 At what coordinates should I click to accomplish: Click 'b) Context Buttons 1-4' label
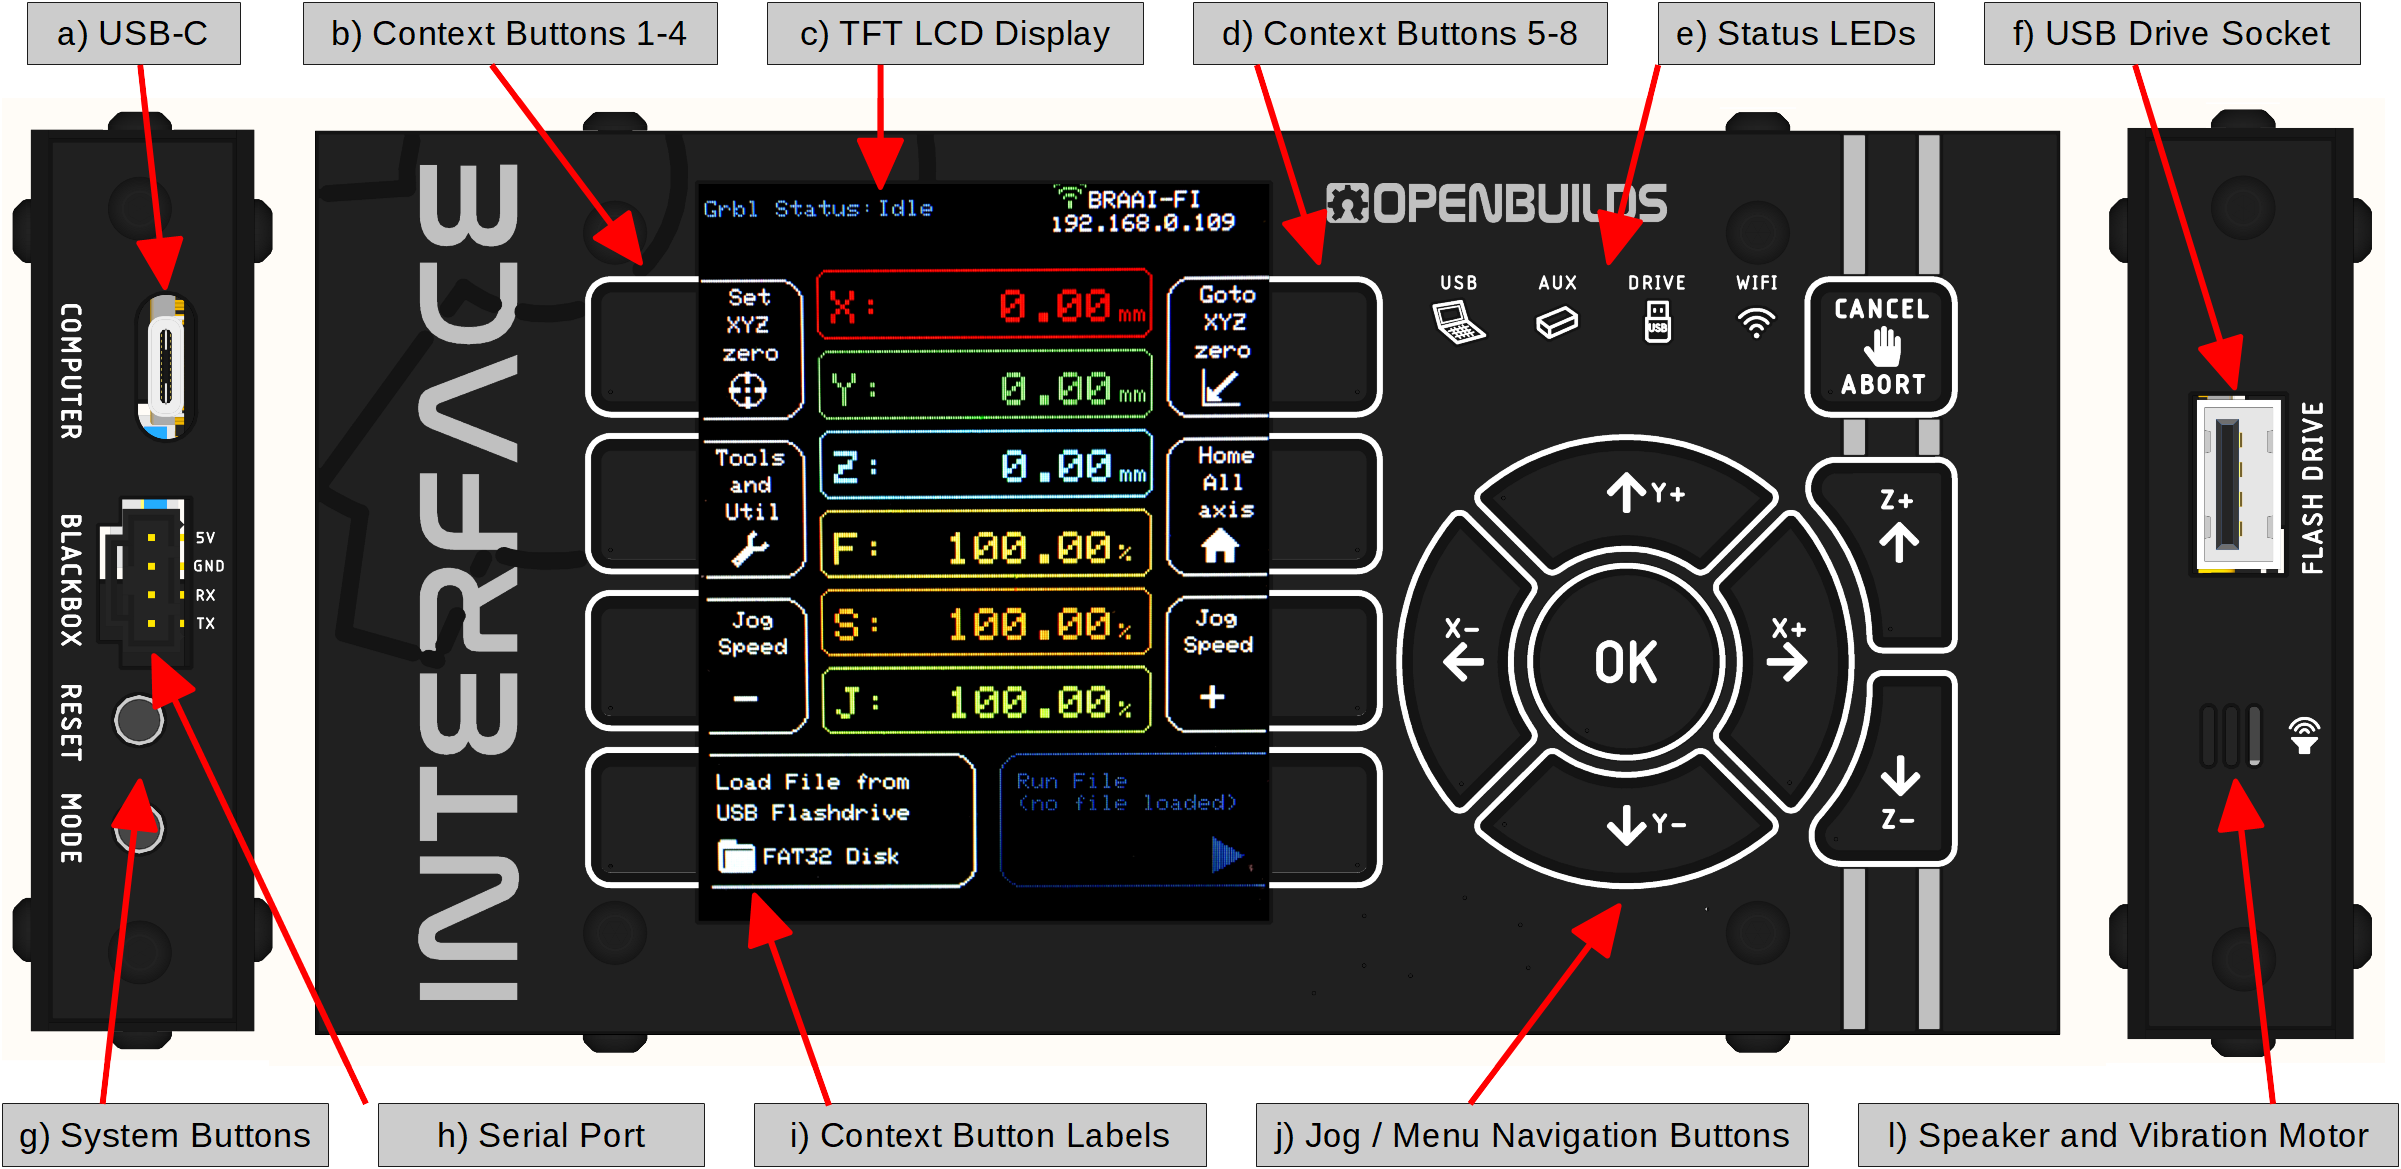[x=510, y=33]
